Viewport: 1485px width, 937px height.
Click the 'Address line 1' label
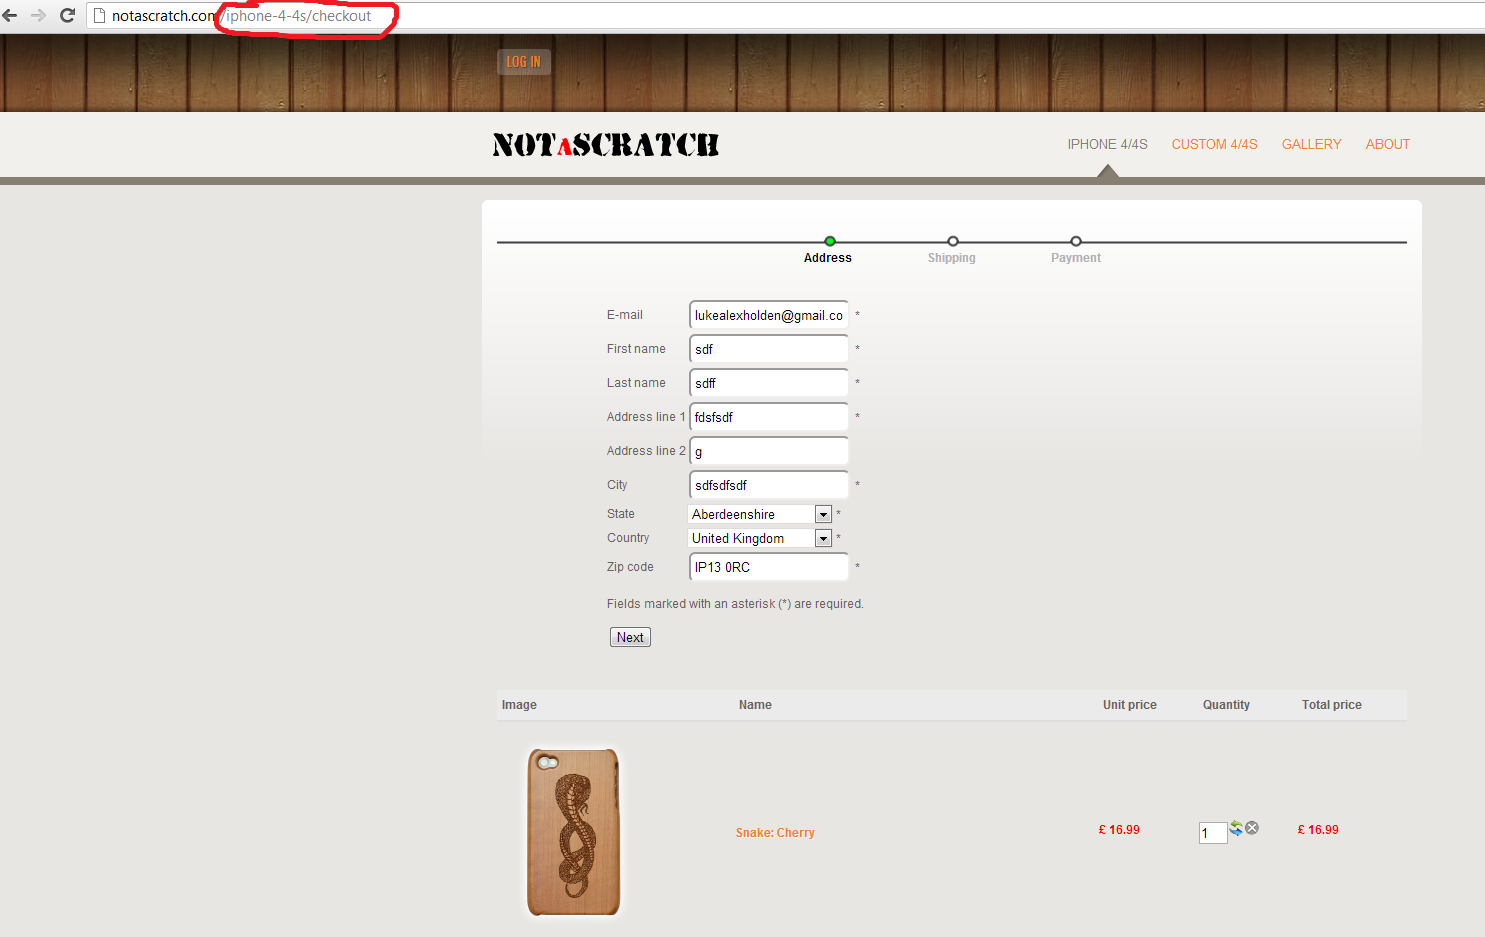pos(646,417)
